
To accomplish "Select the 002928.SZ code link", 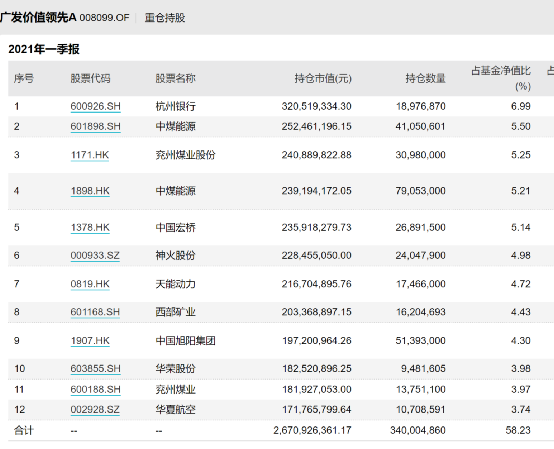I will [x=95, y=410].
